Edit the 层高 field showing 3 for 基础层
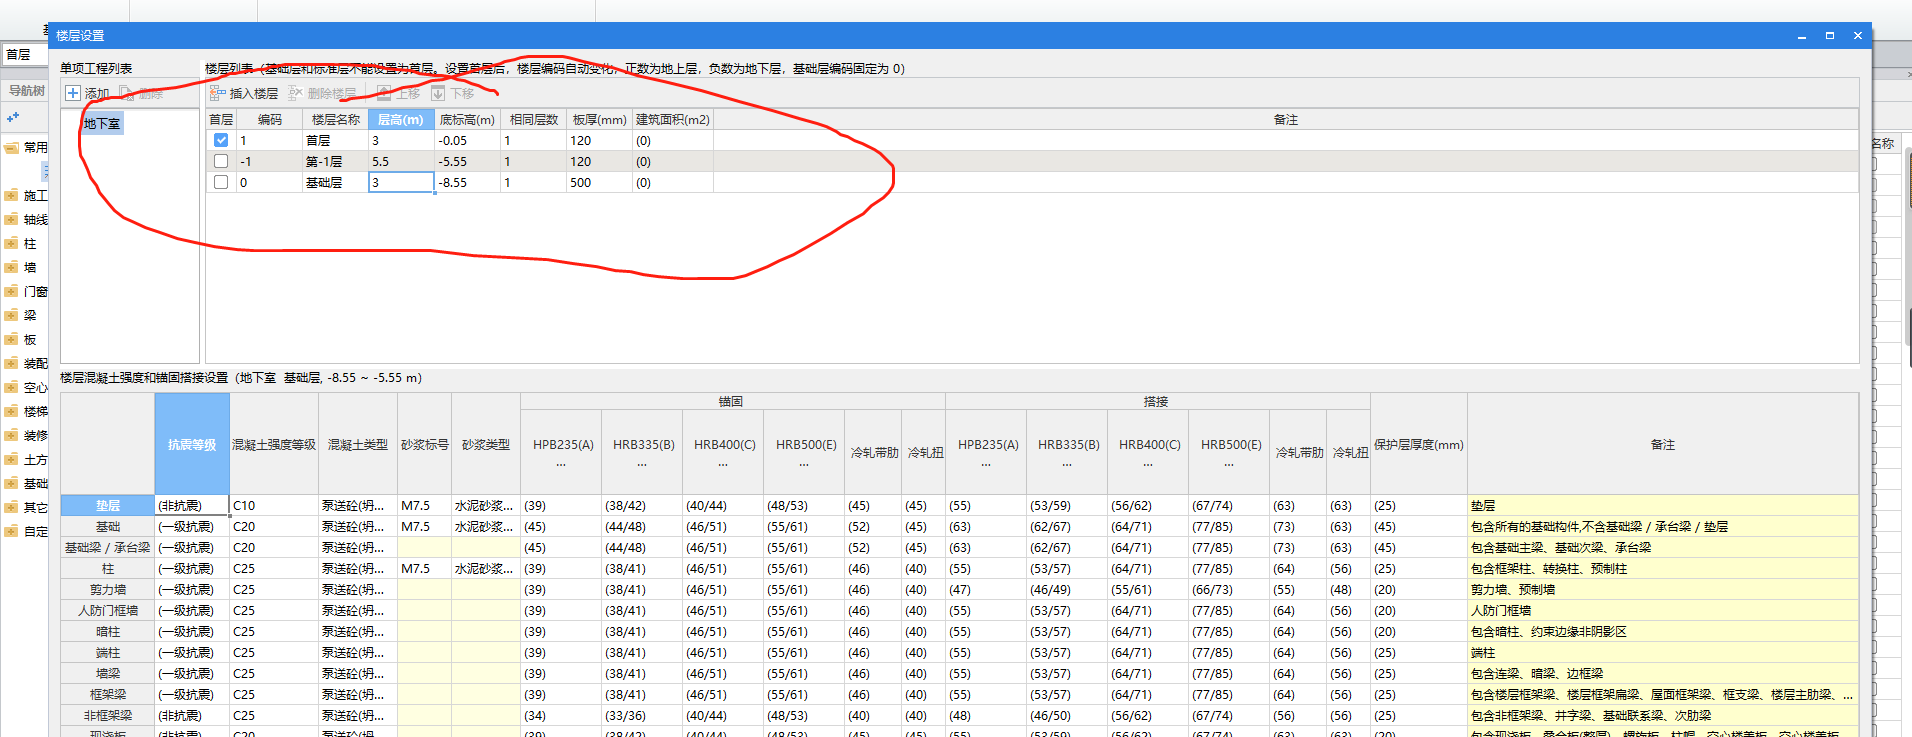Screen dimensions: 1912x737 tap(401, 182)
